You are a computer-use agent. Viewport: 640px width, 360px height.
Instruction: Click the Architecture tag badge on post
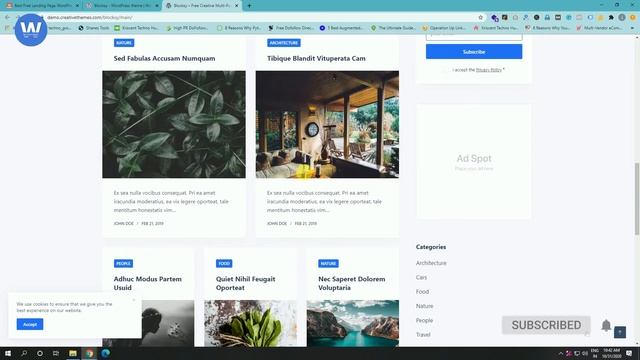(x=284, y=43)
